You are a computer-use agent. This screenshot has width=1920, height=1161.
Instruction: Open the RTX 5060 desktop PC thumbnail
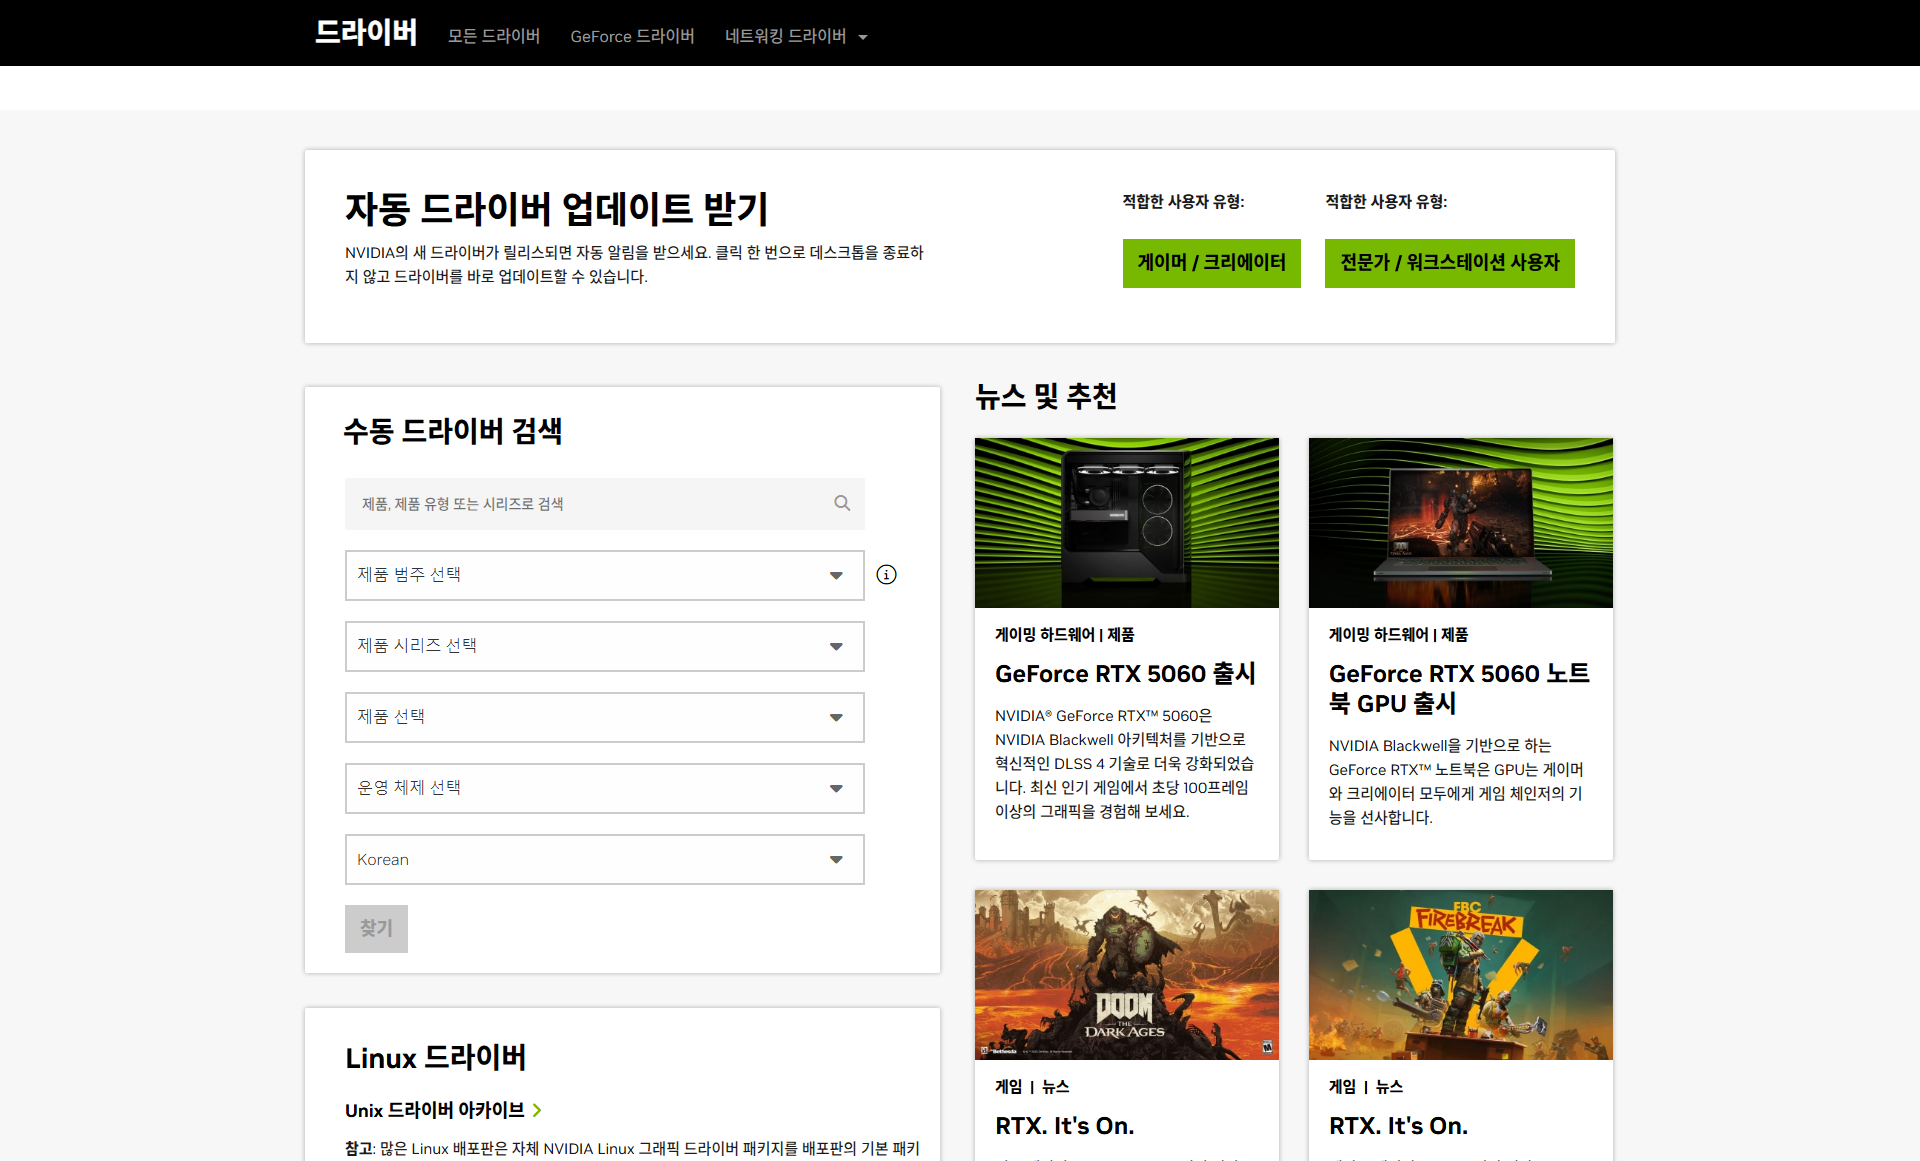(x=1126, y=523)
